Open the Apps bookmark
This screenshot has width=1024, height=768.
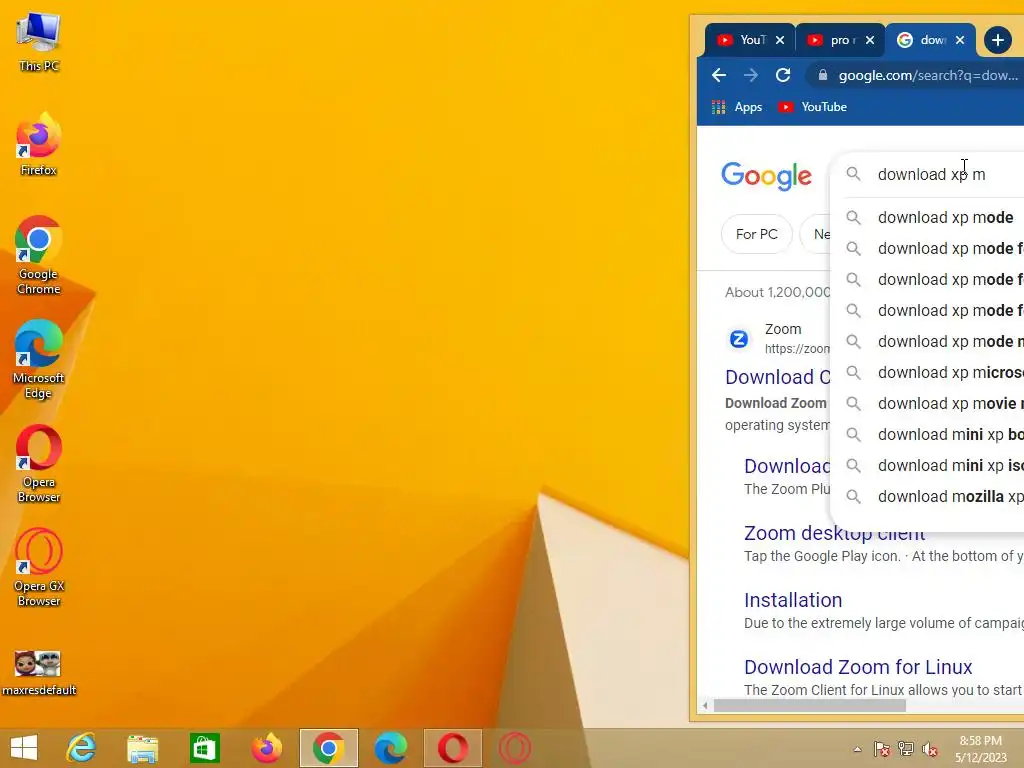point(737,107)
